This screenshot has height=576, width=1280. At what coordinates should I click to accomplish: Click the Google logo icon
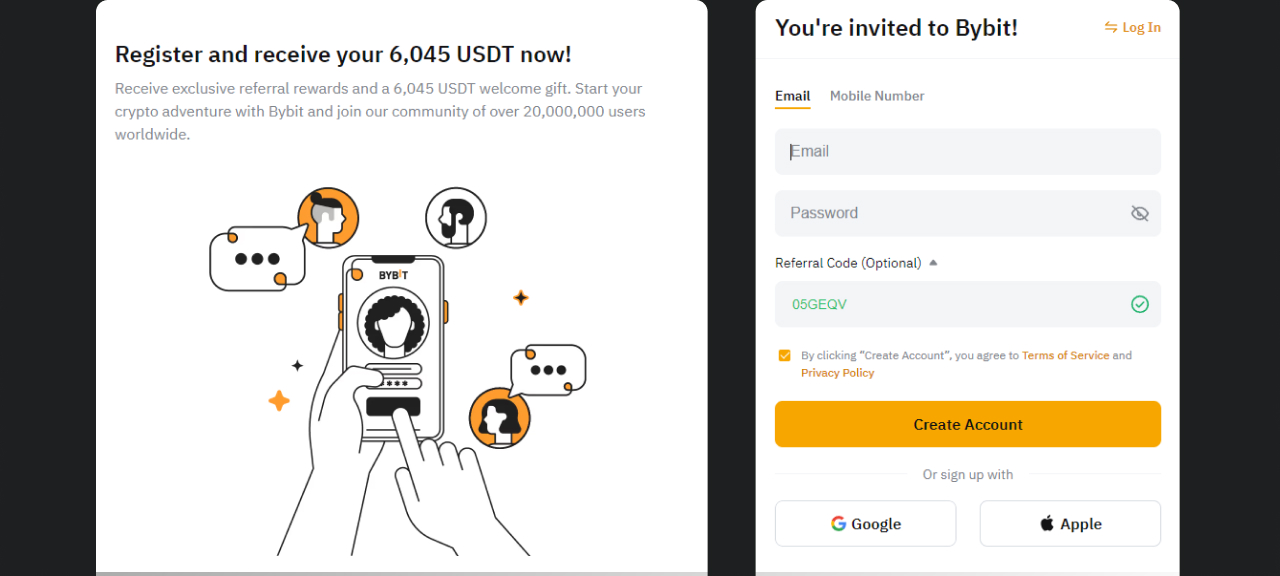(838, 523)
